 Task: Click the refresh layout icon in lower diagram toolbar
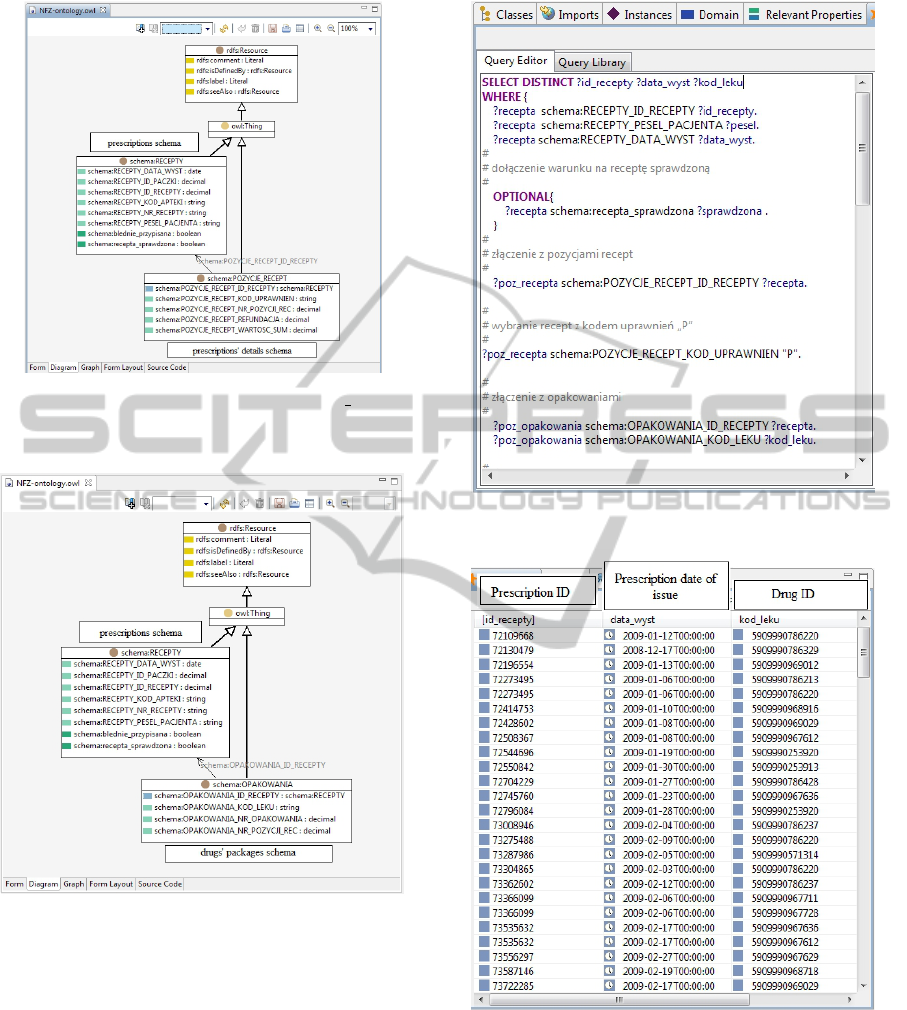[225, 503]
